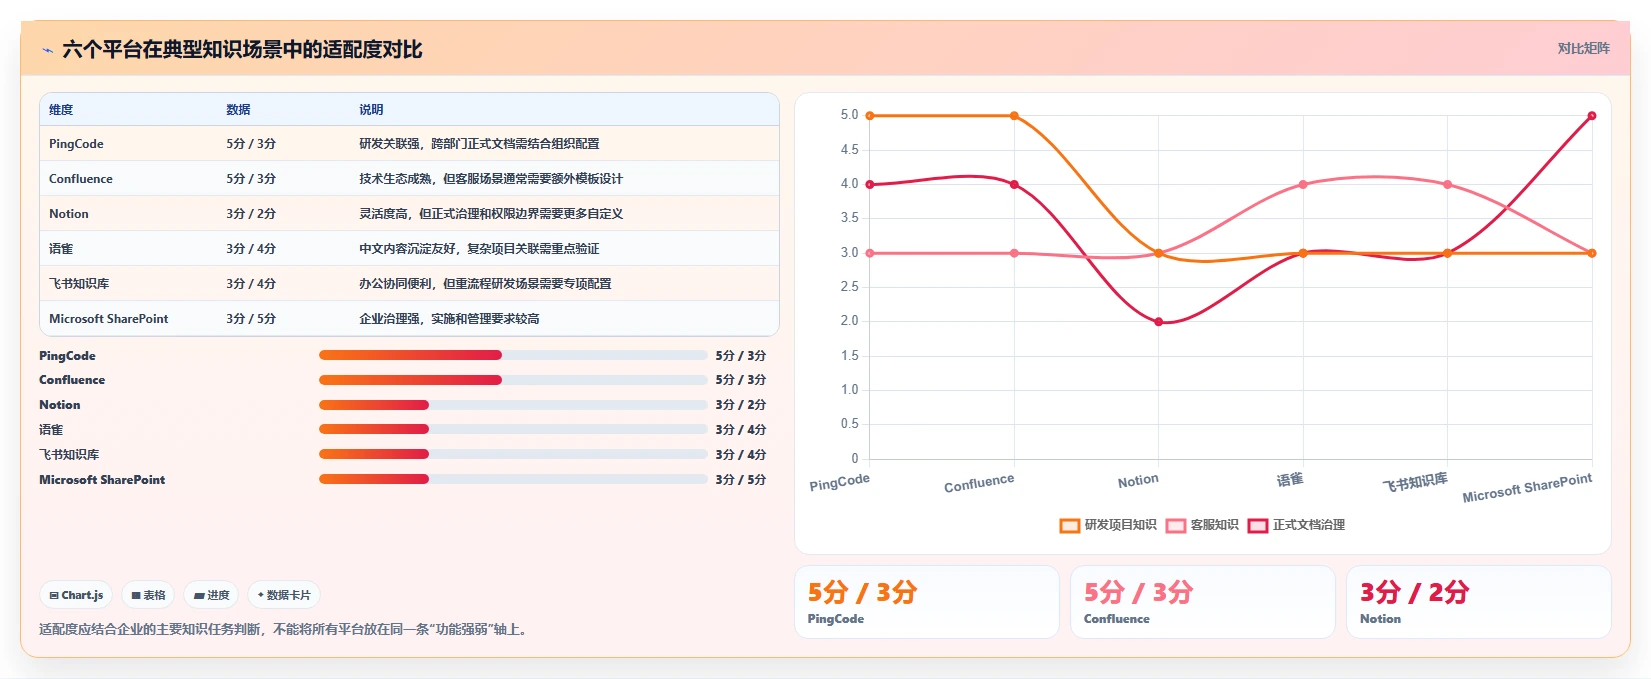
Task: Click the 说明 table column header
Action: point(371,110)
